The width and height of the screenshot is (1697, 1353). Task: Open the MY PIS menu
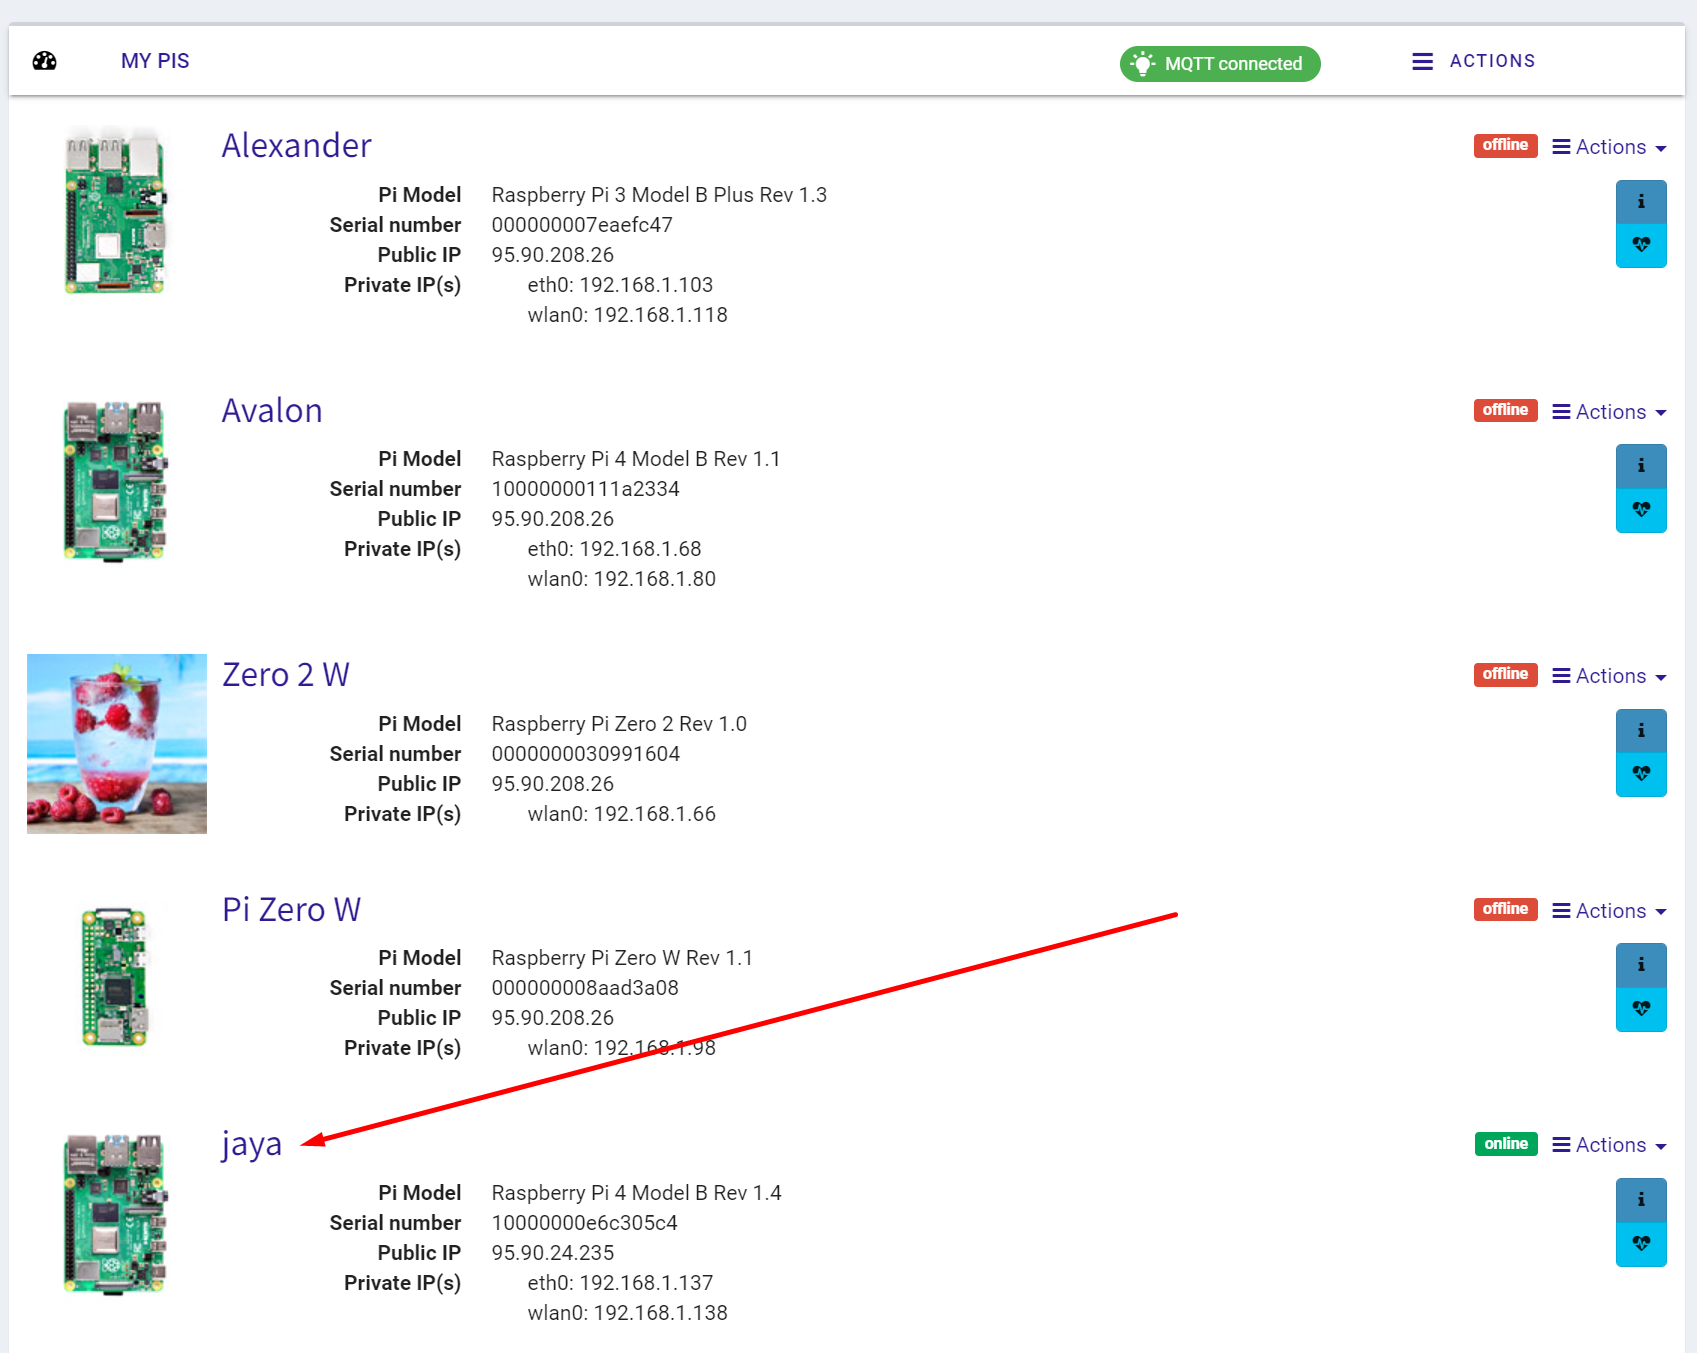tap(155, 60)
